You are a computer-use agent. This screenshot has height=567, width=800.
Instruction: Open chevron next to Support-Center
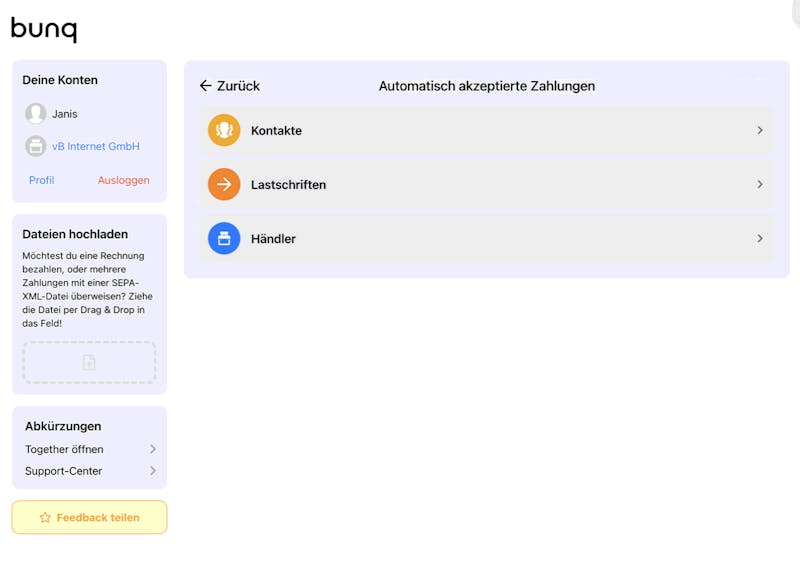153,471
